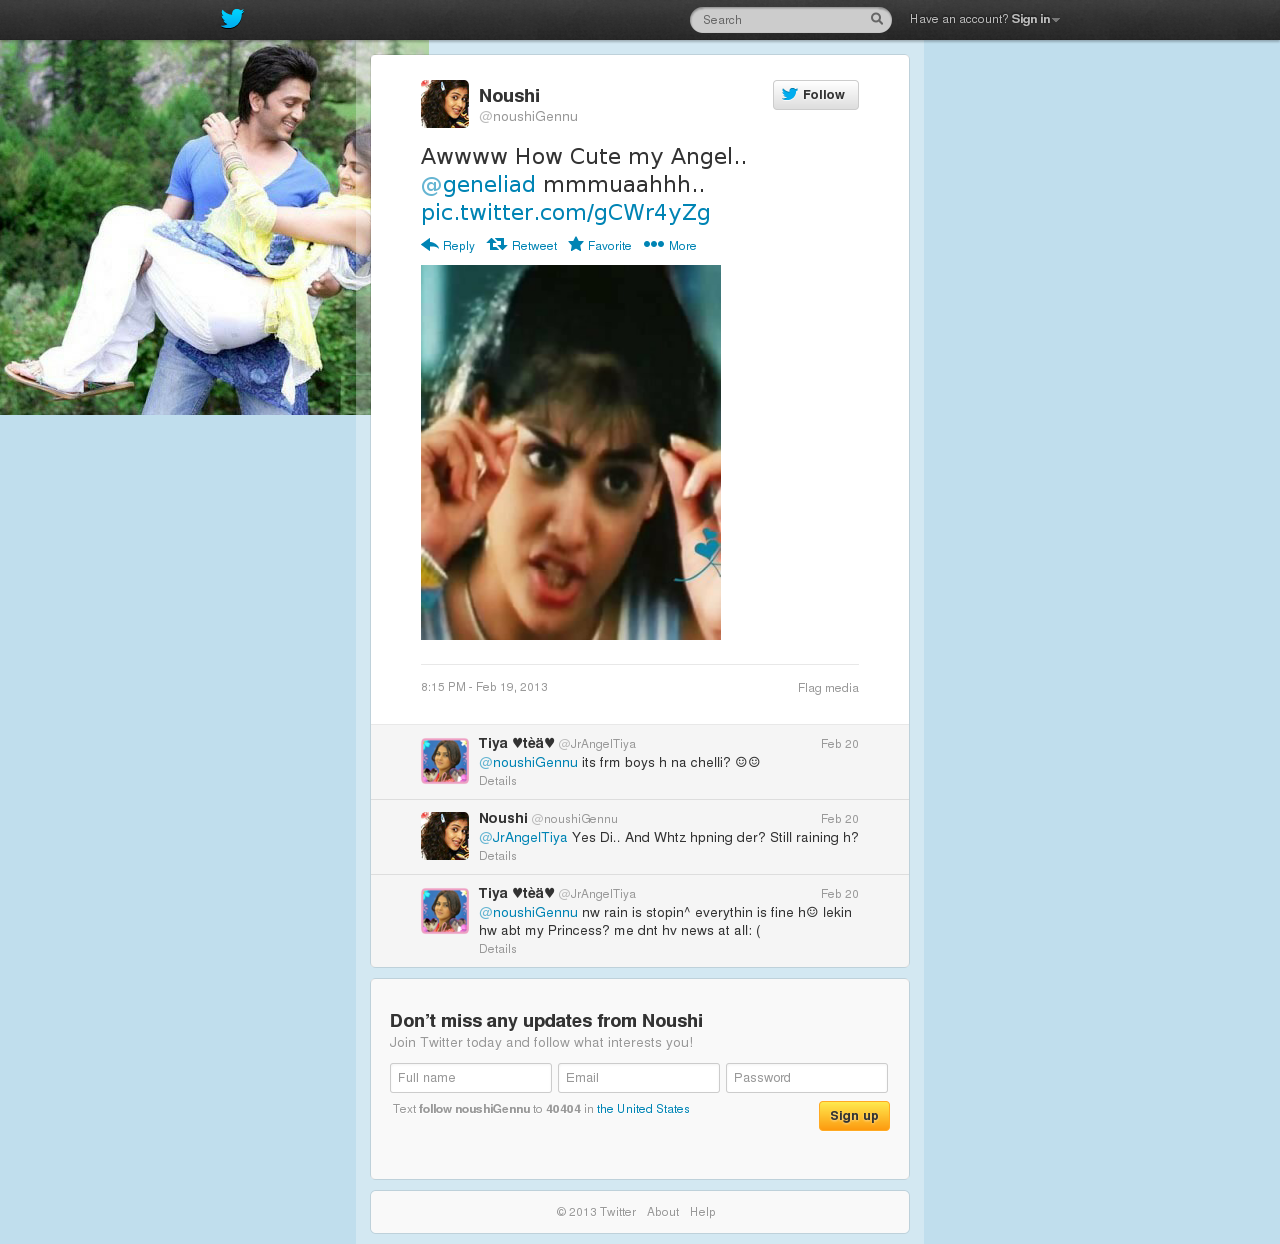Expand Details under 'Yes Di' reply
This screenshot has width=1280, height=1244.
coord(498,856)
